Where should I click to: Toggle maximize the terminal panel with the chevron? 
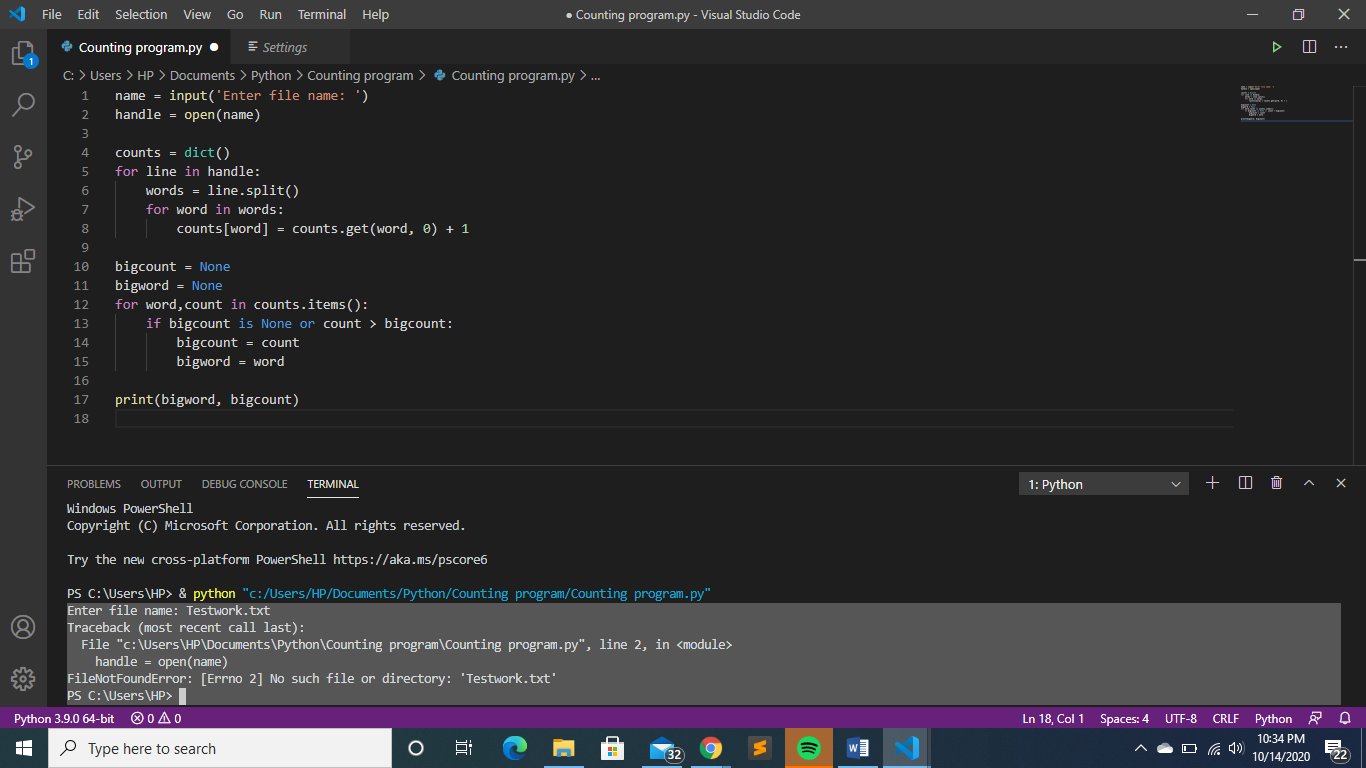coord(1309,482)
